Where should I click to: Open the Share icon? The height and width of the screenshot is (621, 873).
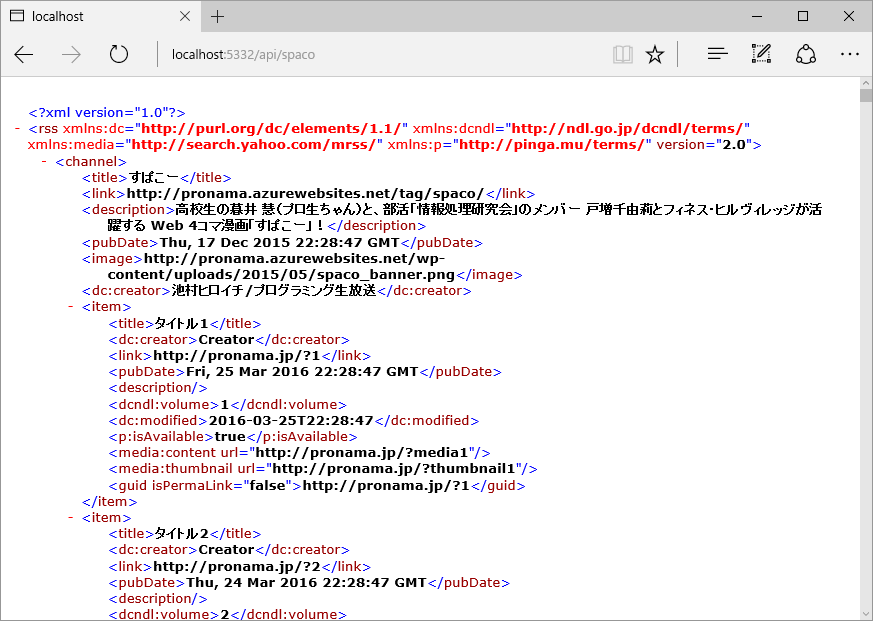point(806,54)
